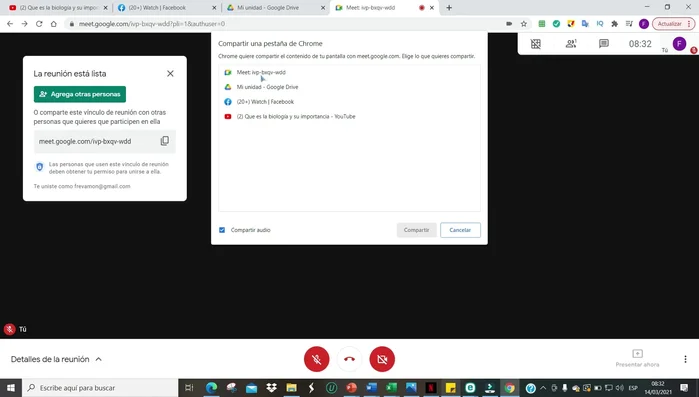Turn on the microphone in Meet
The width and height of the screenshot is (699, 397).
317,359
